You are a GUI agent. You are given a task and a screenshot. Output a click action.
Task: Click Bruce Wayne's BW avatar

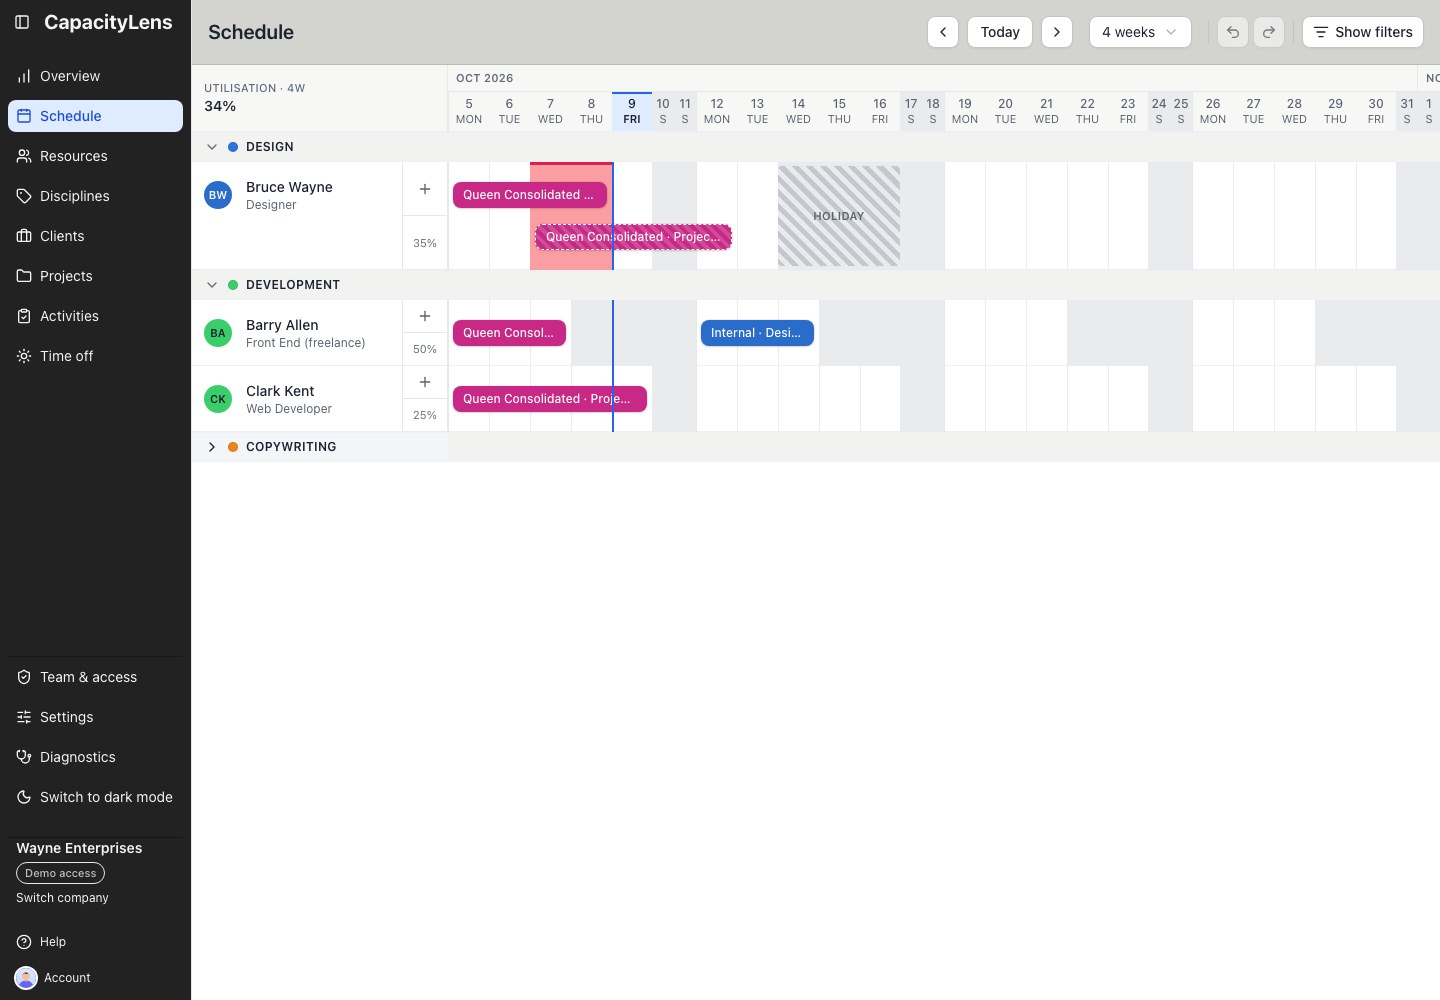(x=218, y=195)
